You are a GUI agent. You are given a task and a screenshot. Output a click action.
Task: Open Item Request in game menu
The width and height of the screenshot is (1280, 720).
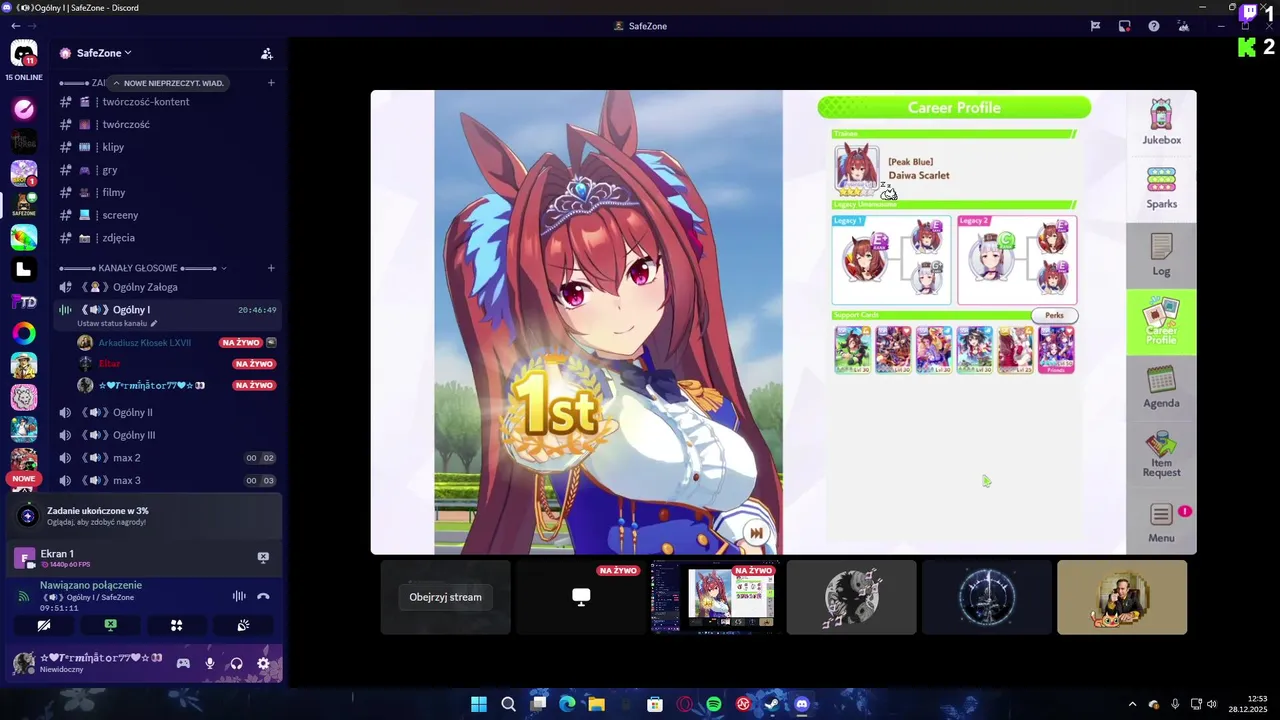click(1161, 454)
